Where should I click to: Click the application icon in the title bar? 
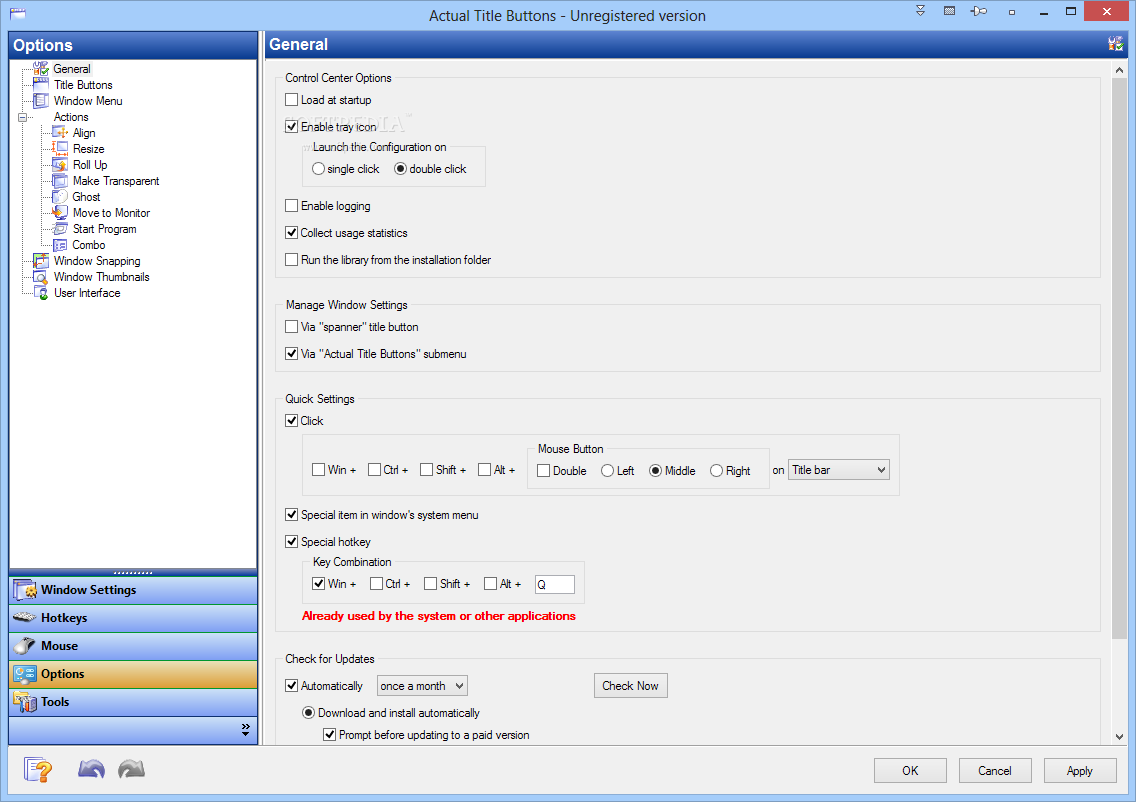pos(18,13)
